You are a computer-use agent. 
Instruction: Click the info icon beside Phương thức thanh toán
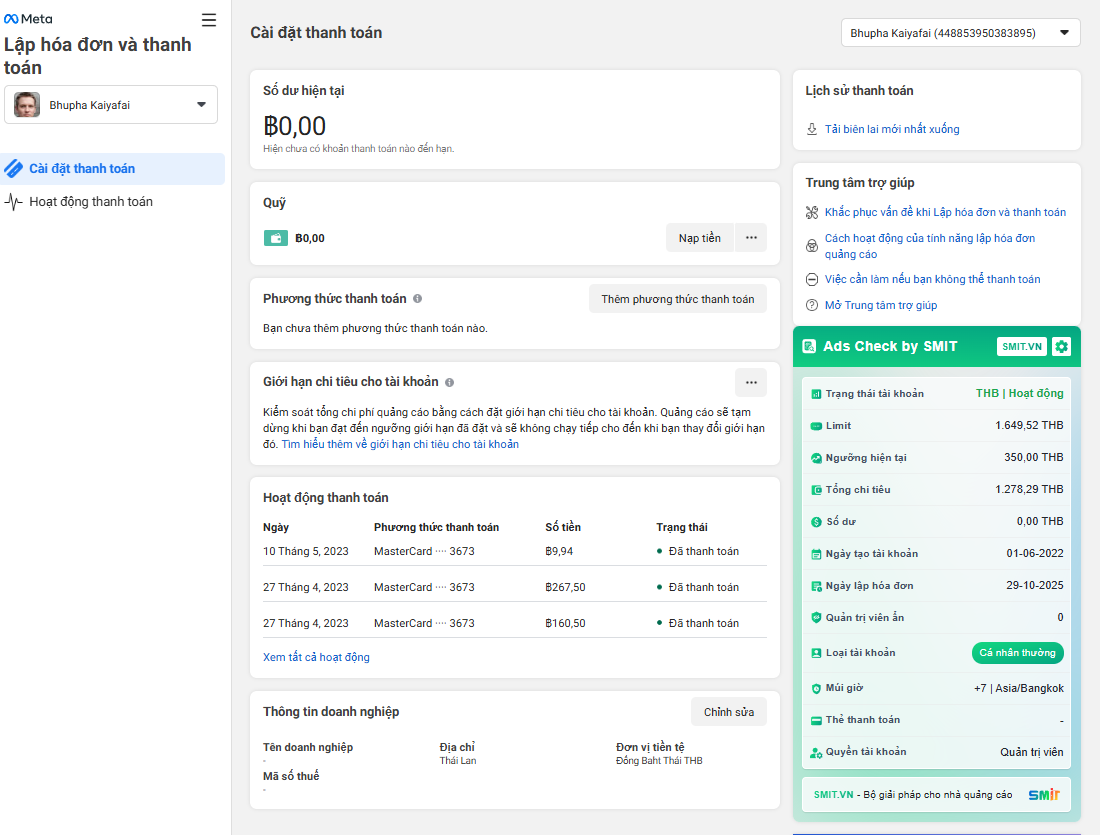click(x=417, y=299)
